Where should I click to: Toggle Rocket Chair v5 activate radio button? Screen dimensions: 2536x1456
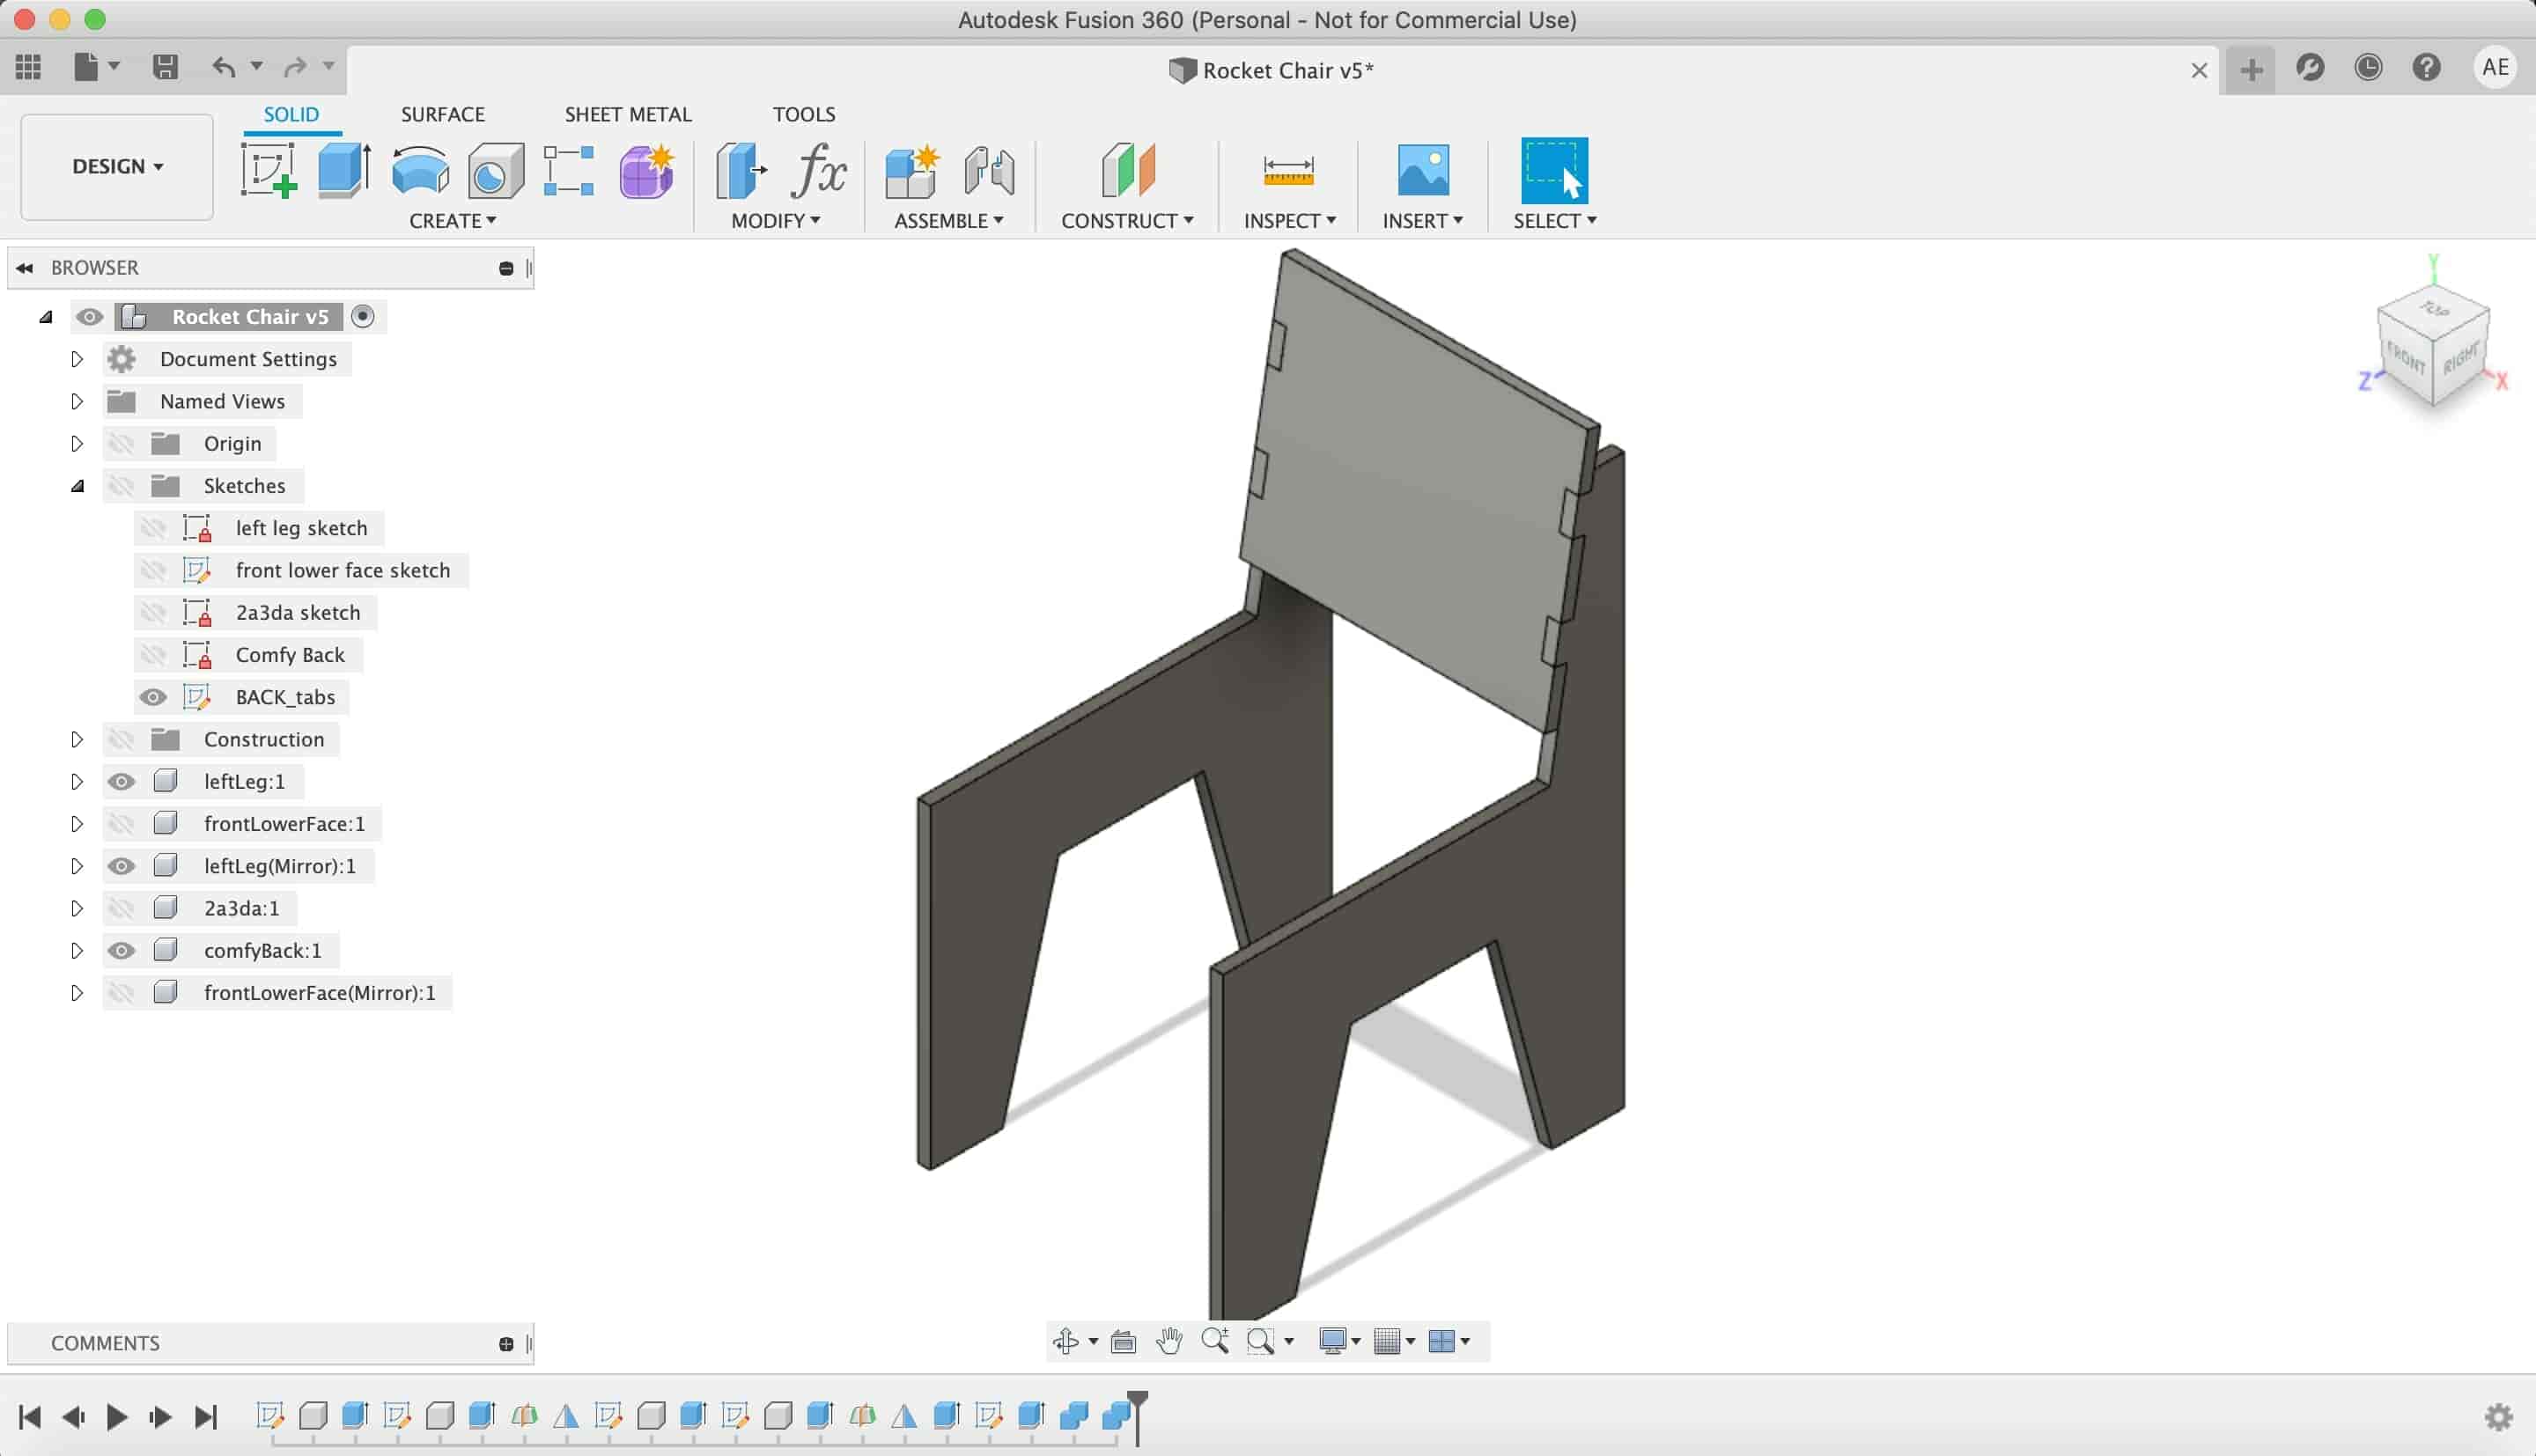pyautogui.click(x=363, y=316)
